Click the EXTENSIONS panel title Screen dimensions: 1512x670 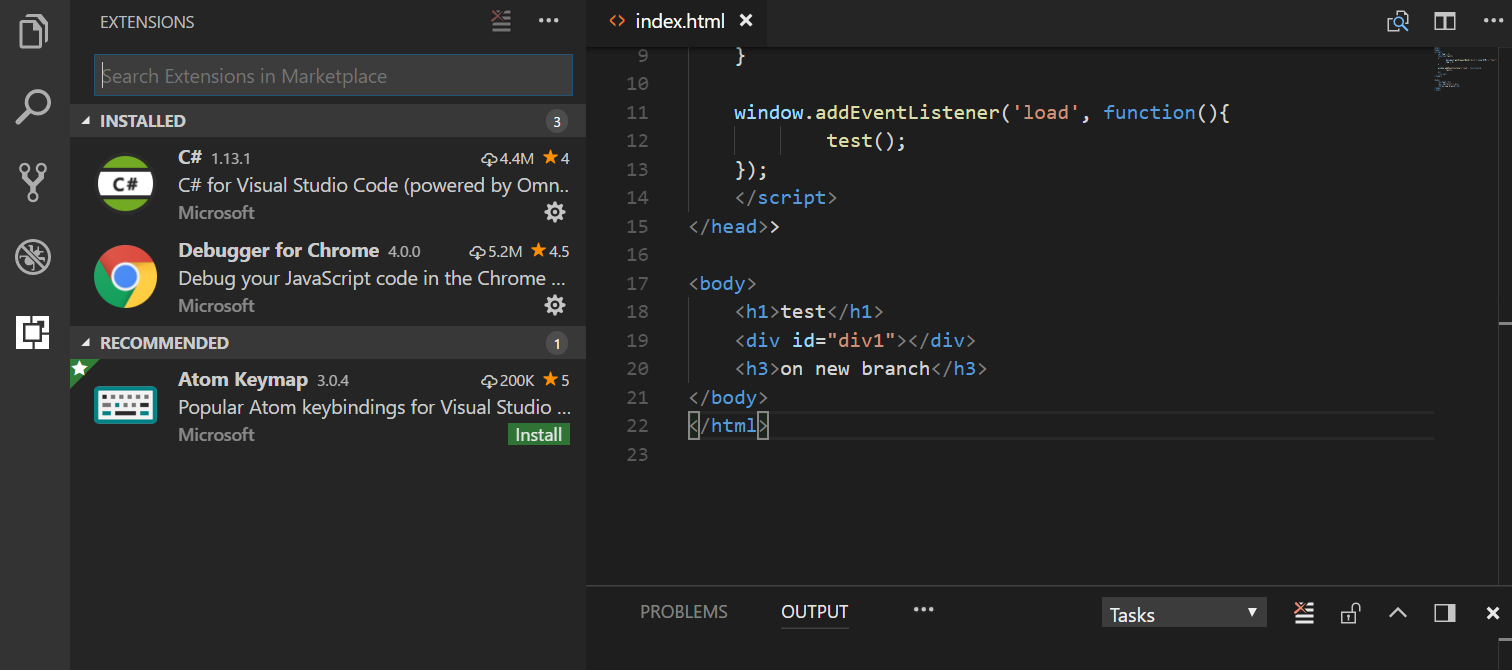[147, 22]
